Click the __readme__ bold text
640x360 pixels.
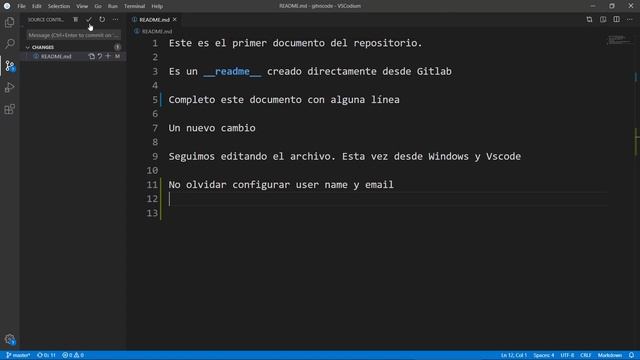(232, 71)
